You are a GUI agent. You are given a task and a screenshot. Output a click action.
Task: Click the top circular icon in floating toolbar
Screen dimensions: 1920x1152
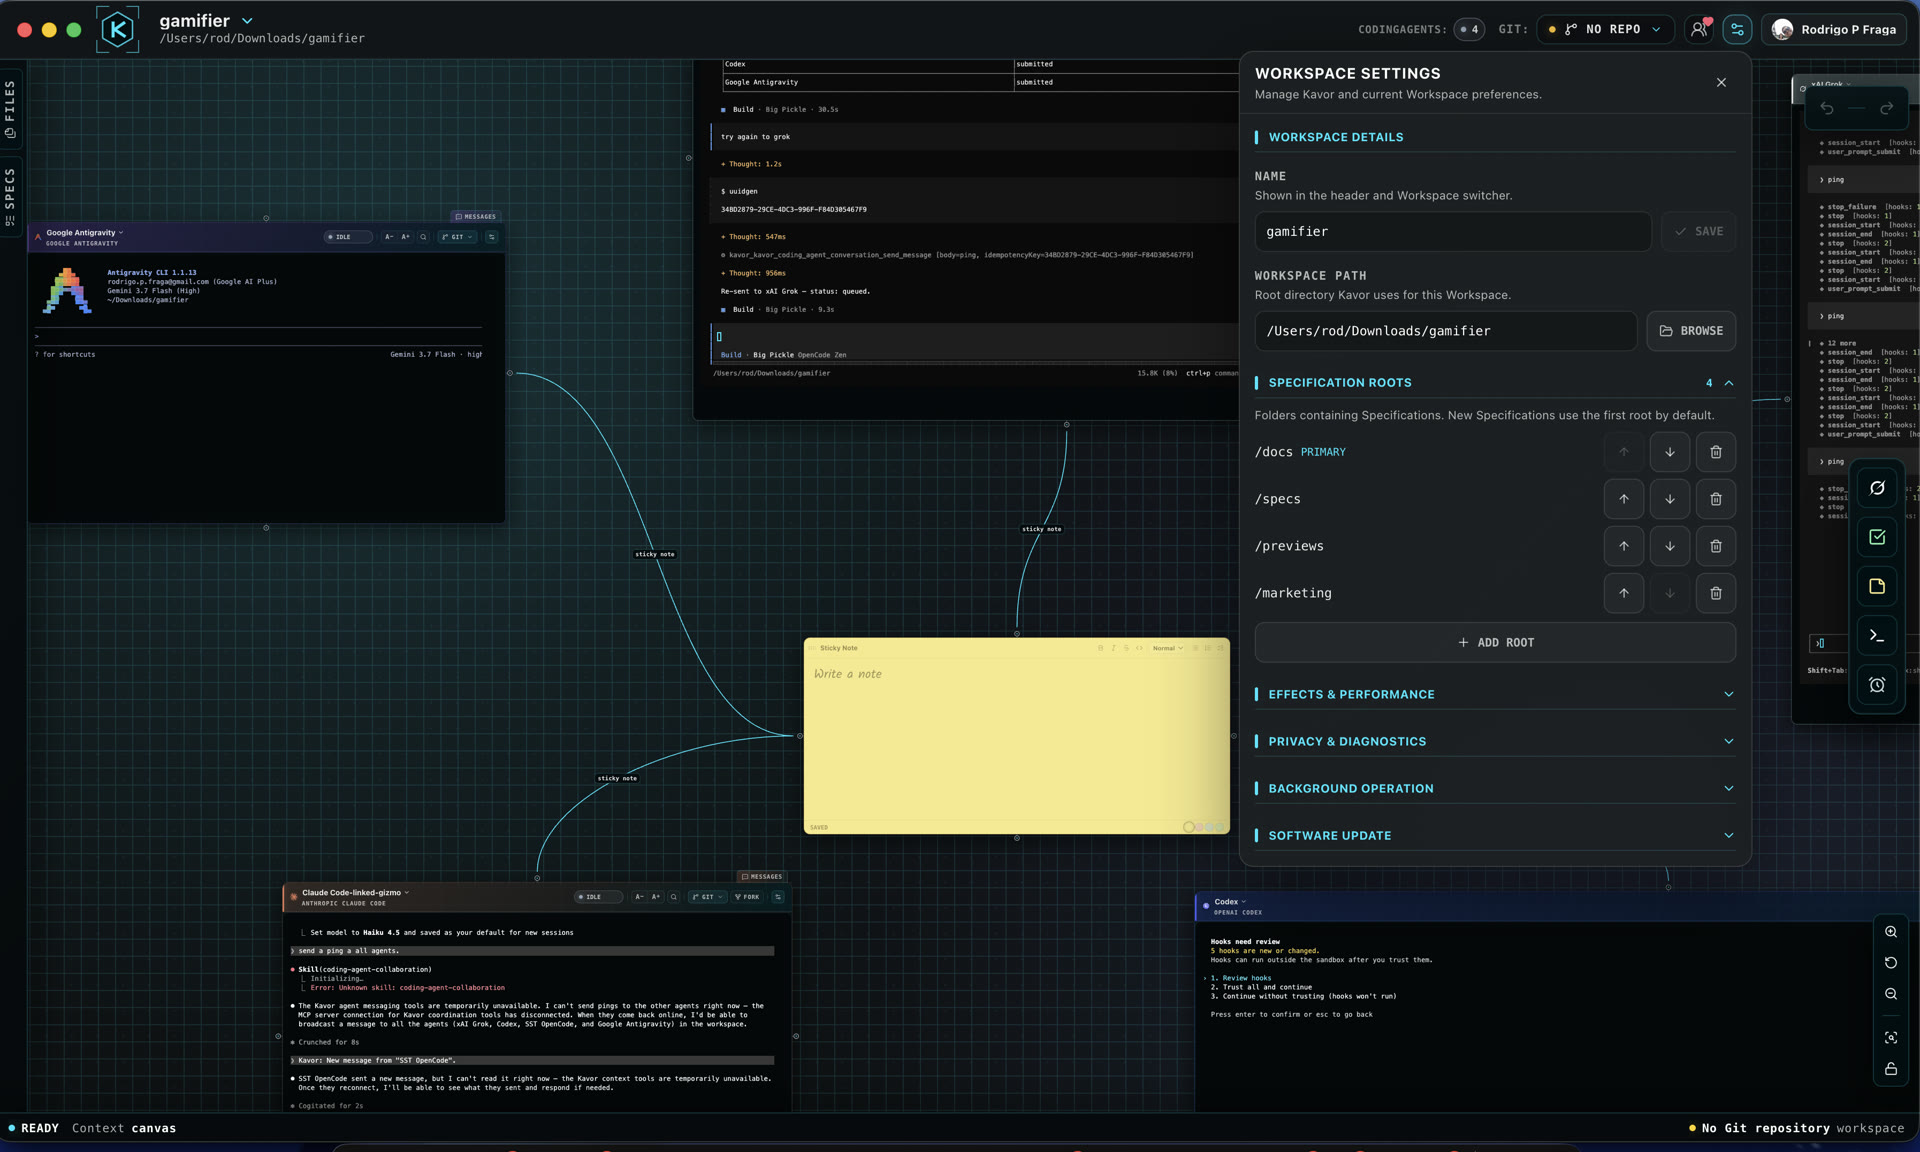coord(1877,488)
